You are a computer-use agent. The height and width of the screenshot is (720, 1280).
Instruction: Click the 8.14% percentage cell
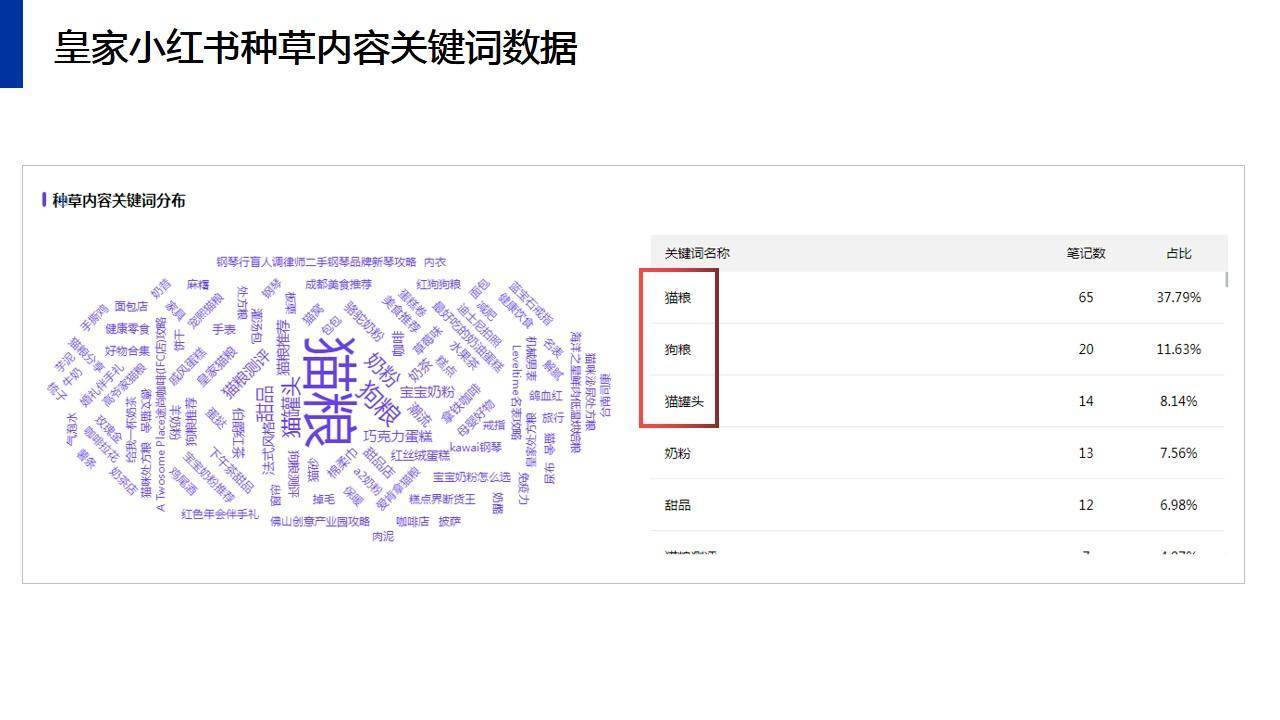[1179, 402]
